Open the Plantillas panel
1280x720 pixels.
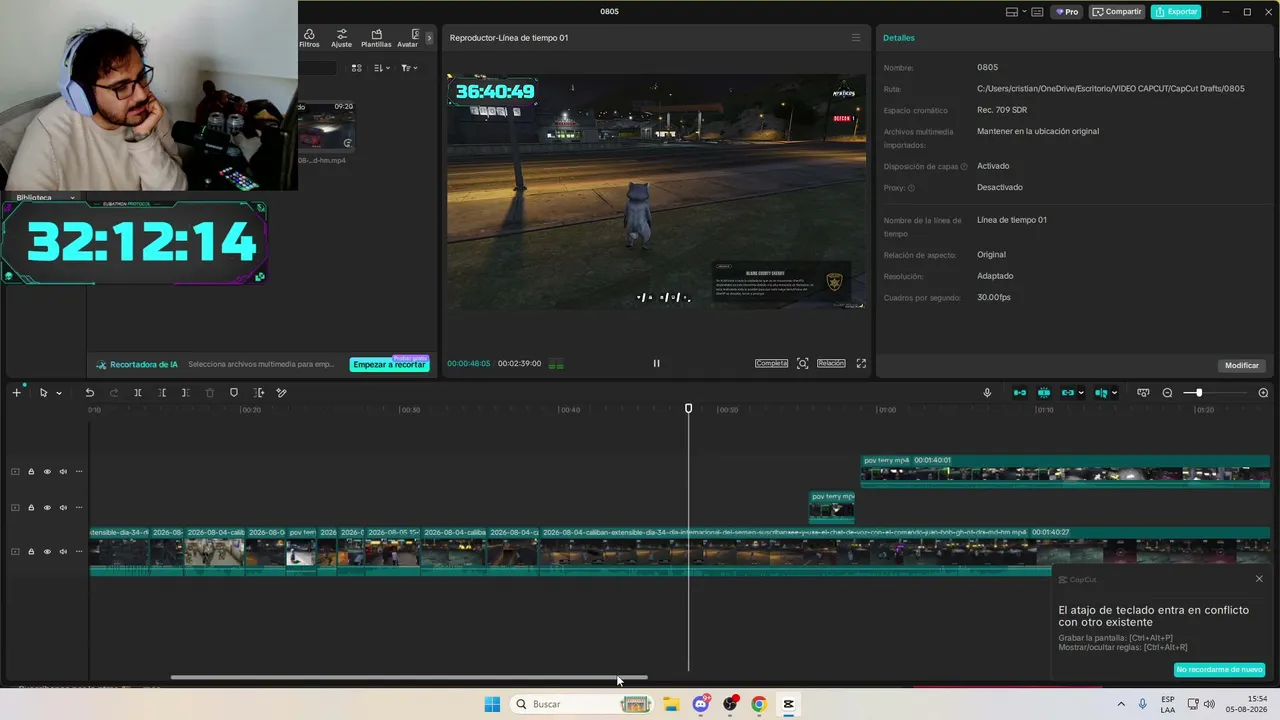coord(376,38)
